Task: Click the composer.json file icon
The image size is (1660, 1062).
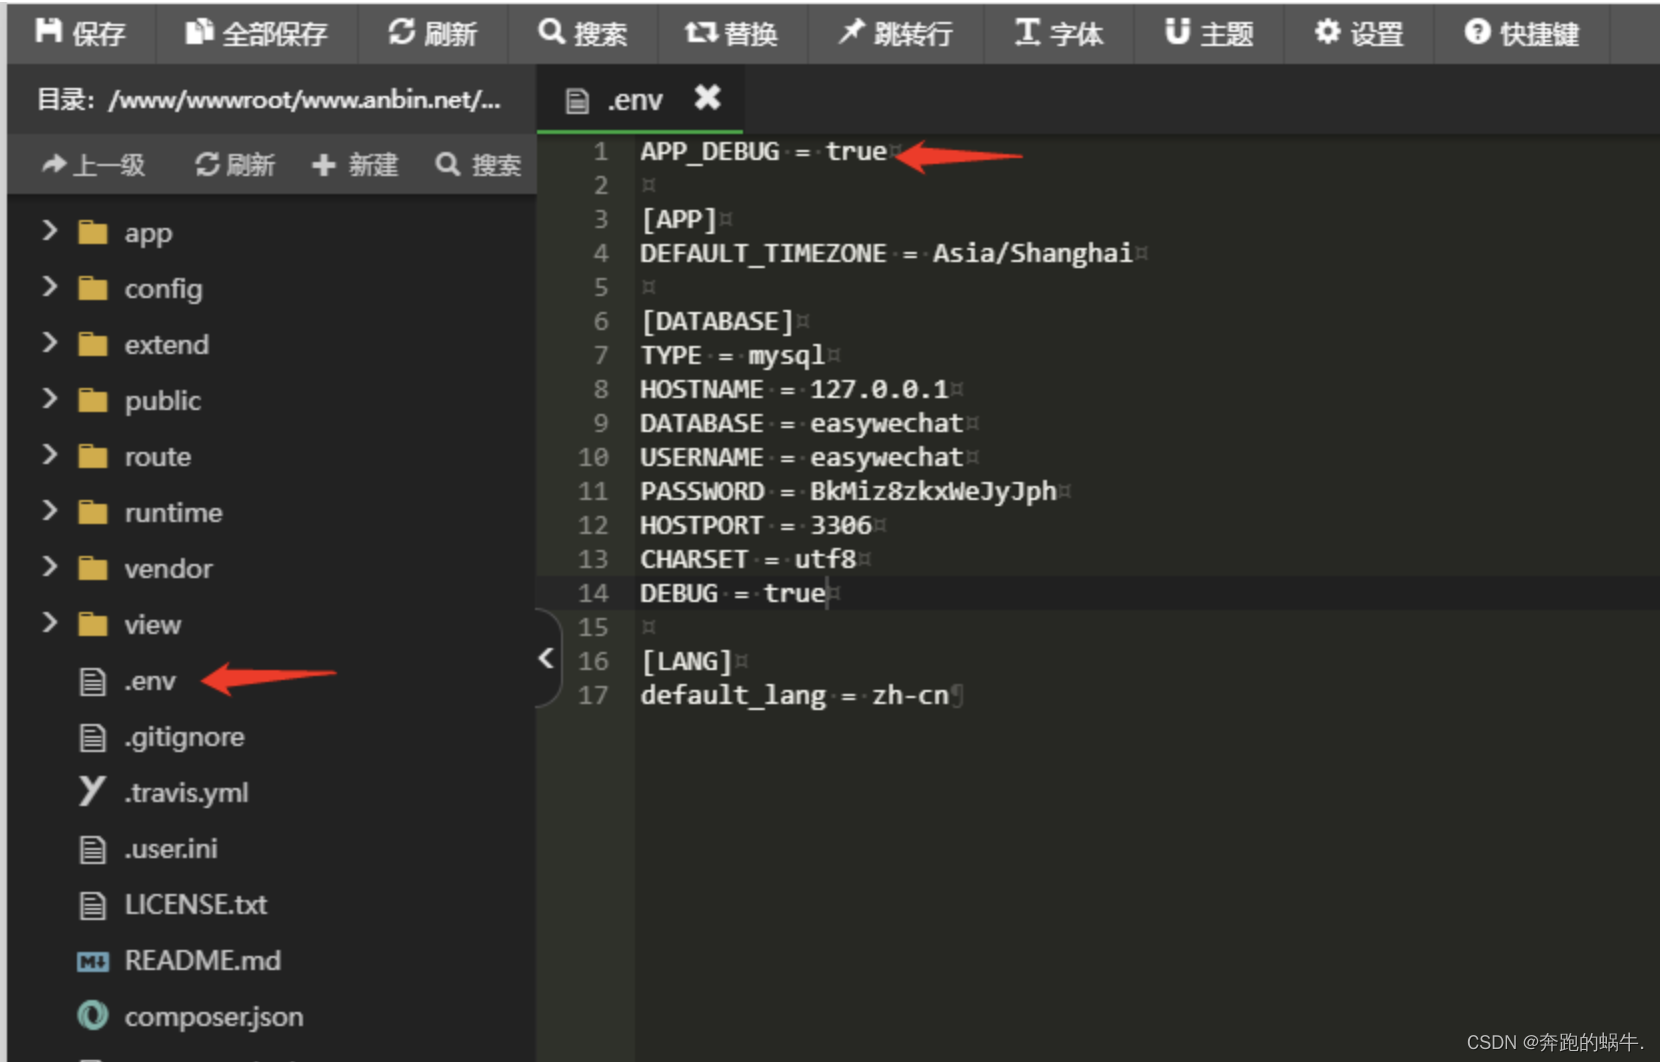Action: click(x=93, y=1016)
